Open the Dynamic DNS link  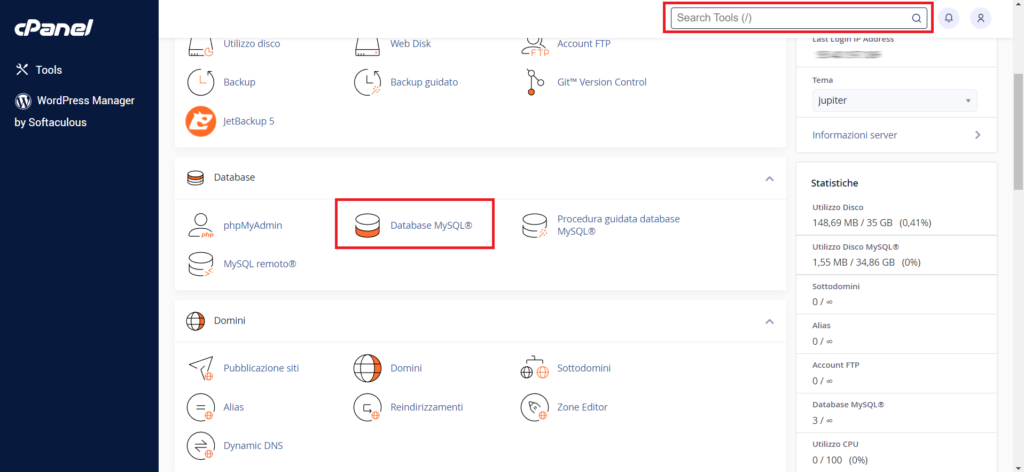tap(253, 446)
